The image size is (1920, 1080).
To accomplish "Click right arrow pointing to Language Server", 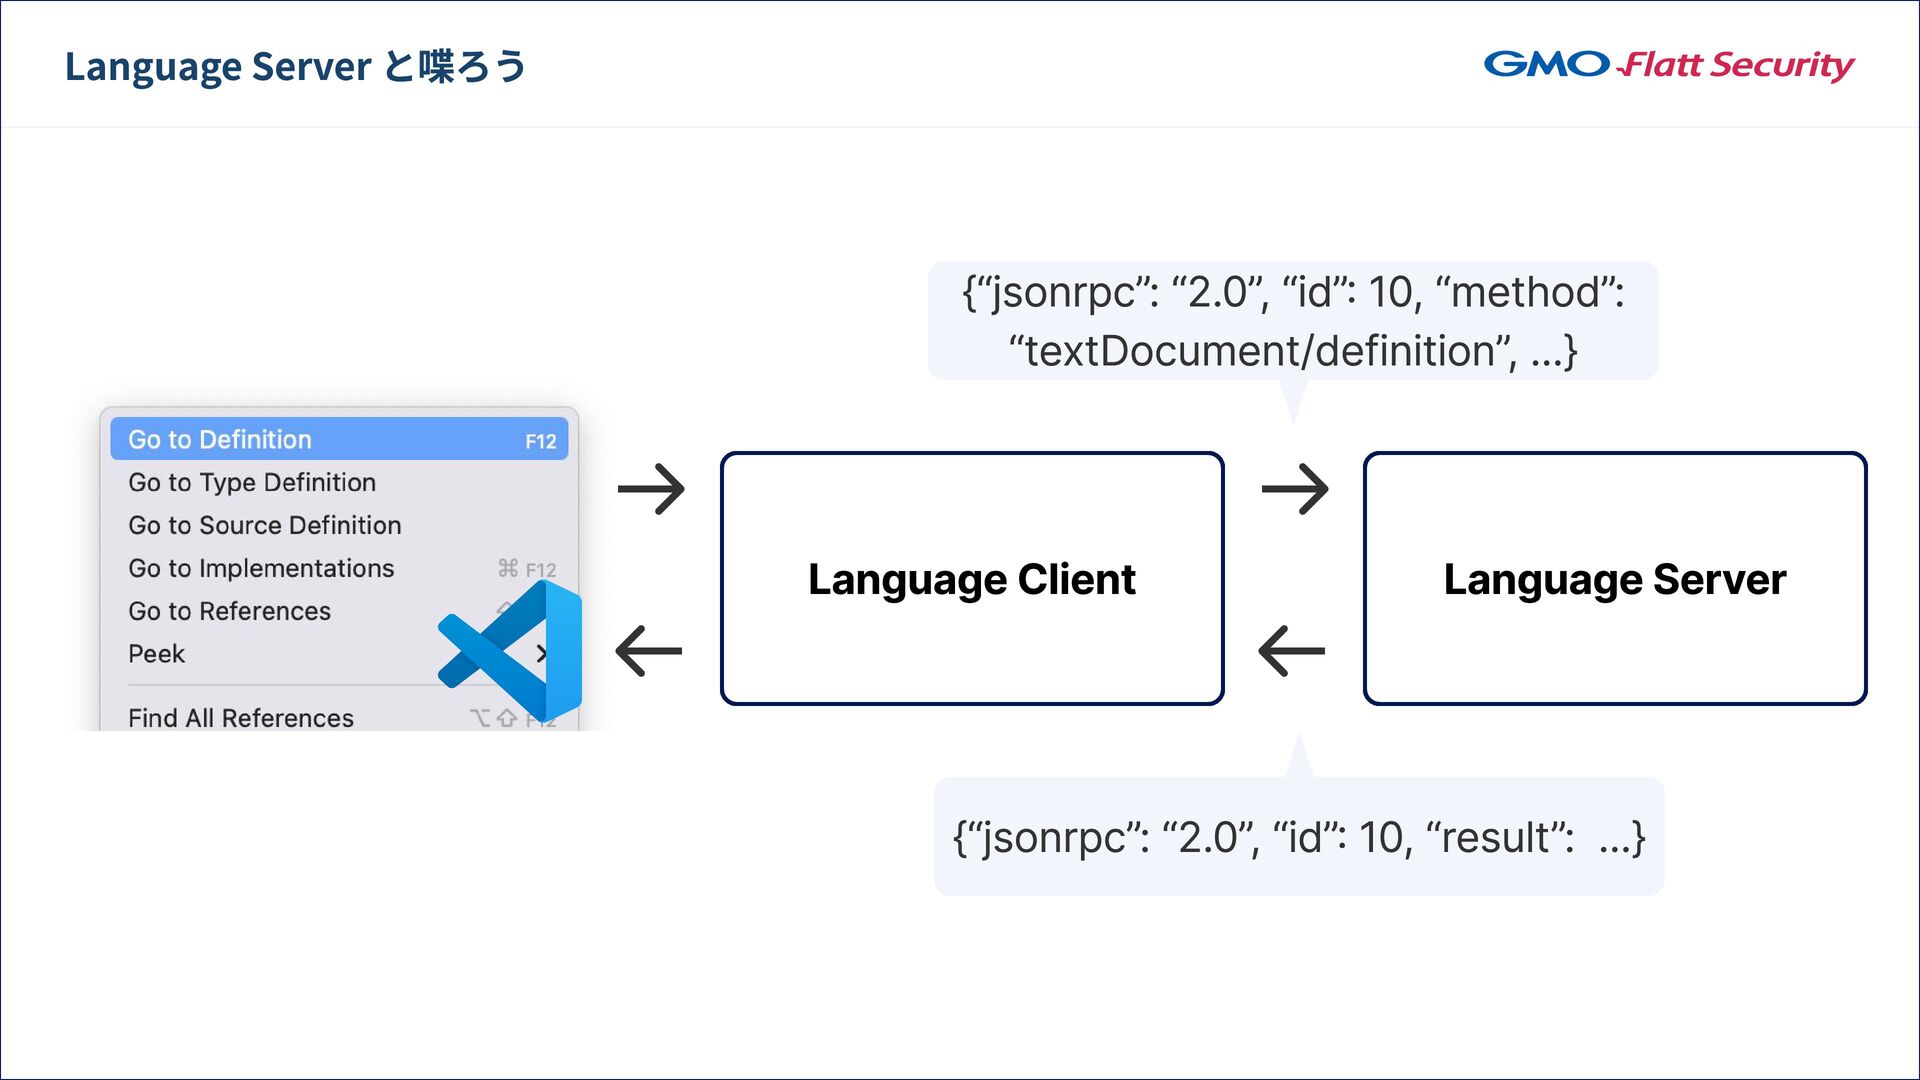I will point(1295,489).
